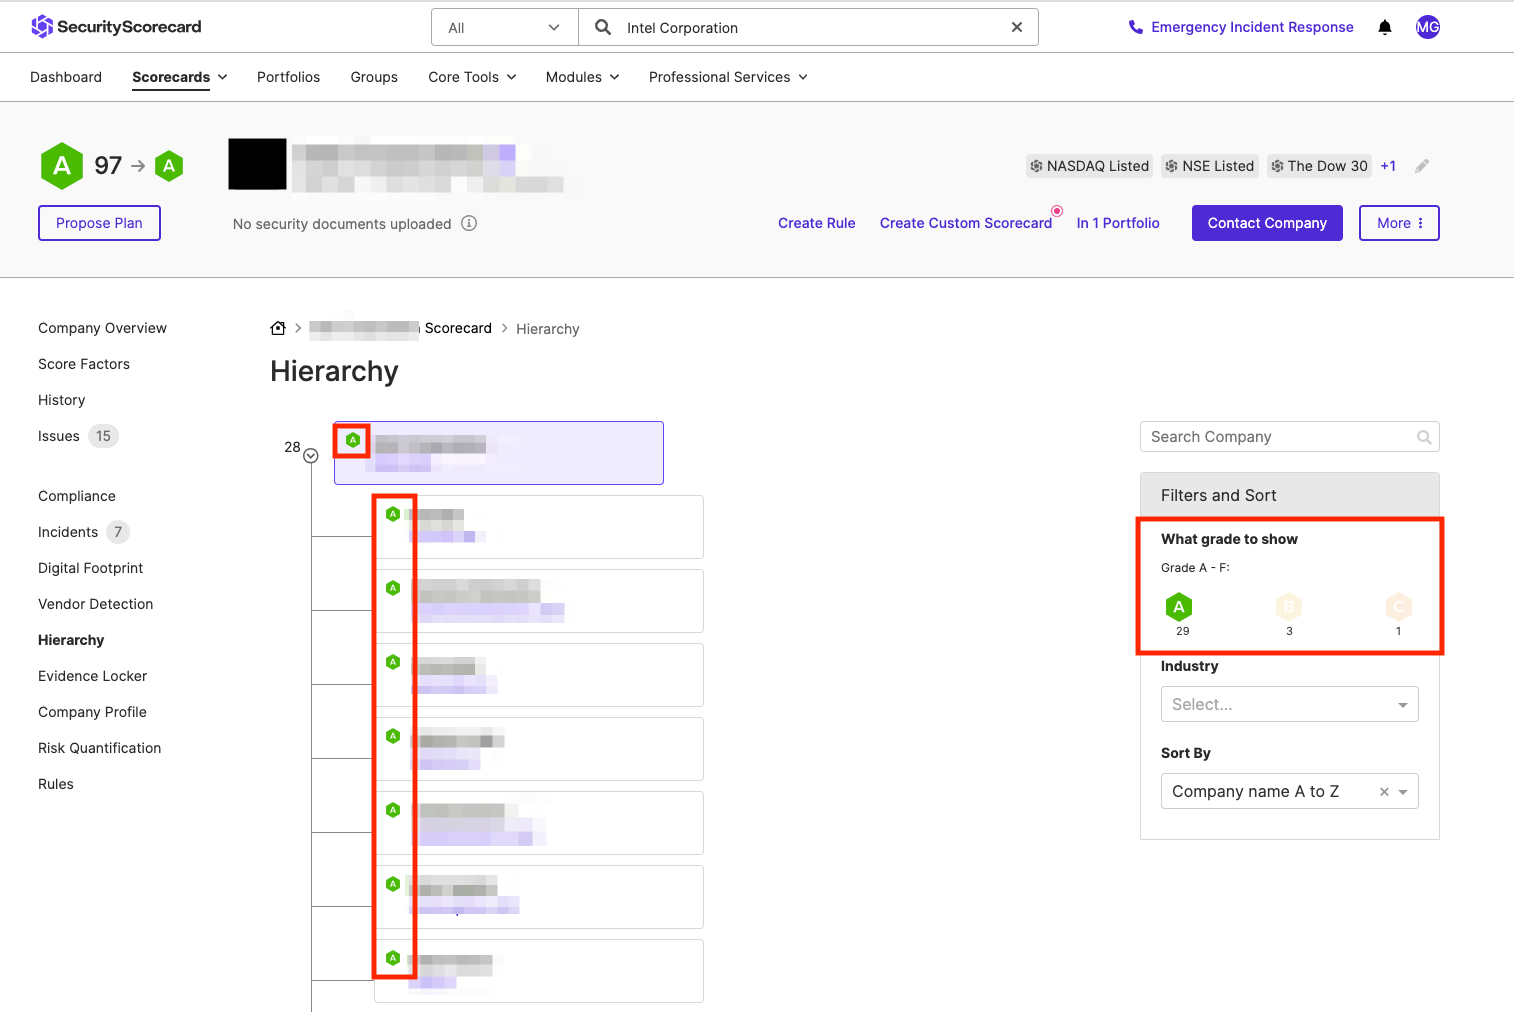Click the large A grade hexagon beside 97
The image size is (1514, 1012).
click(62, 165)
